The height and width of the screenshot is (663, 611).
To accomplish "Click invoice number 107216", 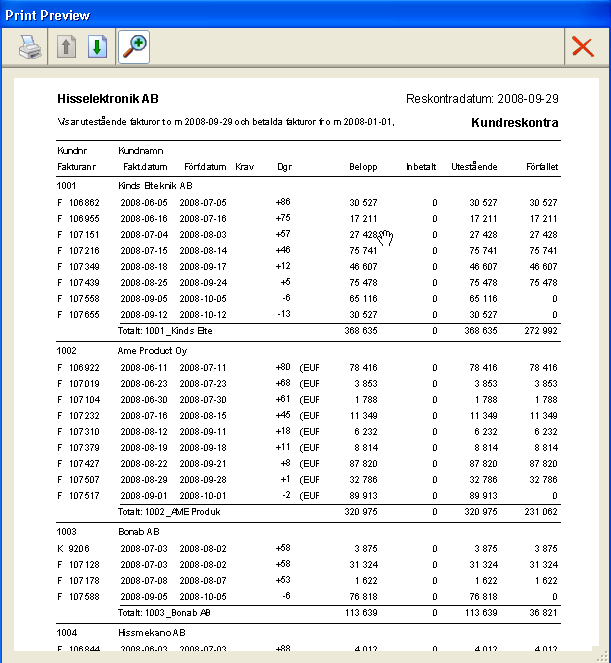I will coord(84,251).
